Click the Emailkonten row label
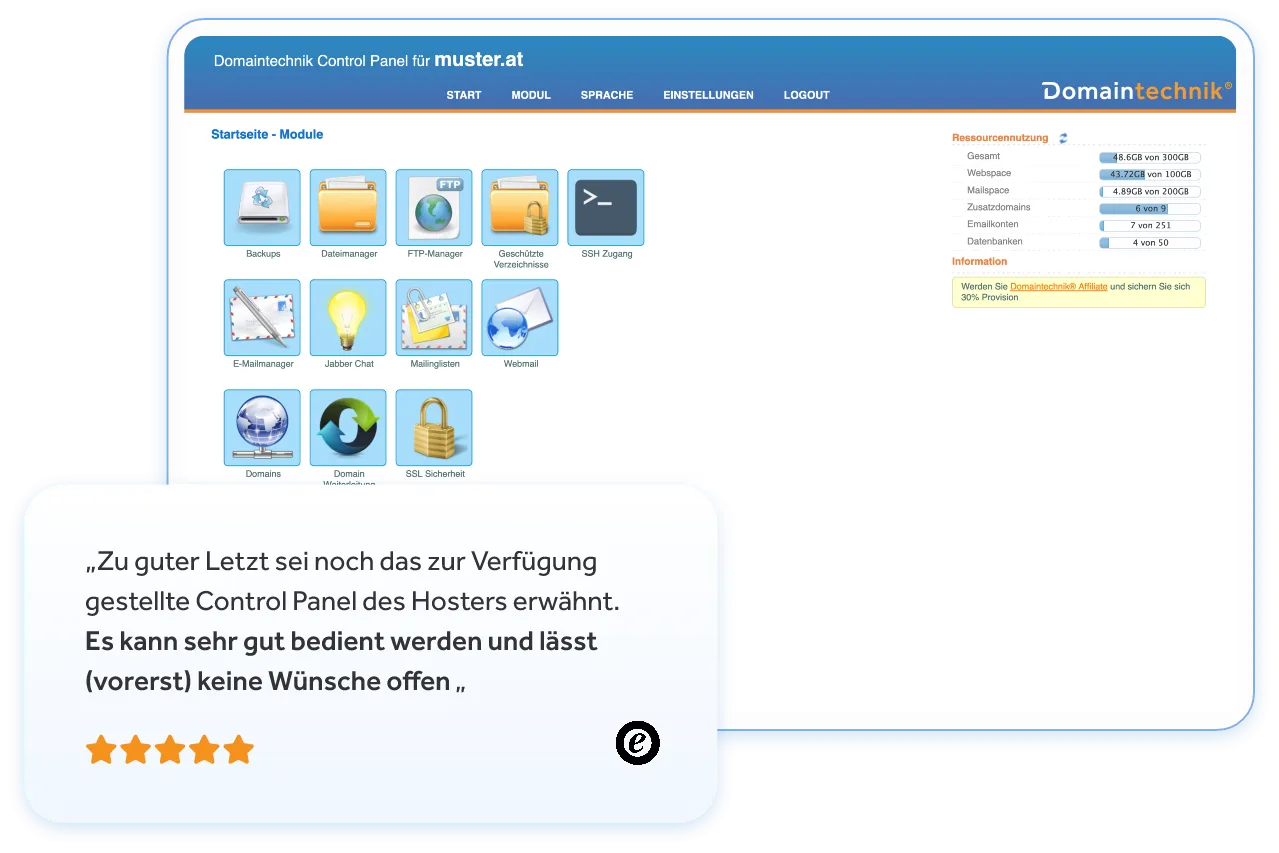 (993, 224)
